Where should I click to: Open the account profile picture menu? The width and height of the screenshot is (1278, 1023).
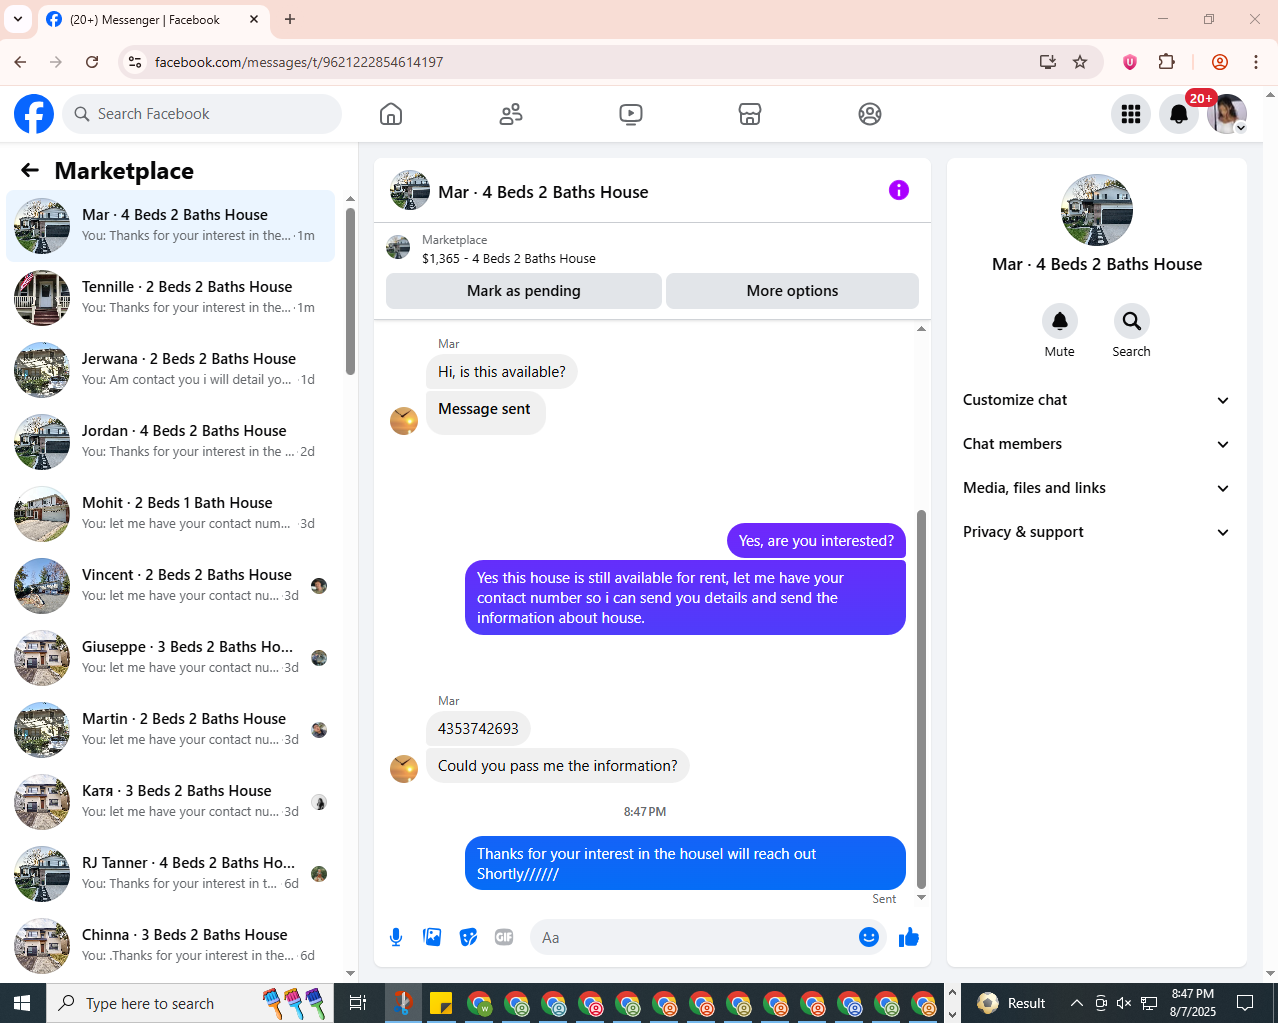(1227, 114)
